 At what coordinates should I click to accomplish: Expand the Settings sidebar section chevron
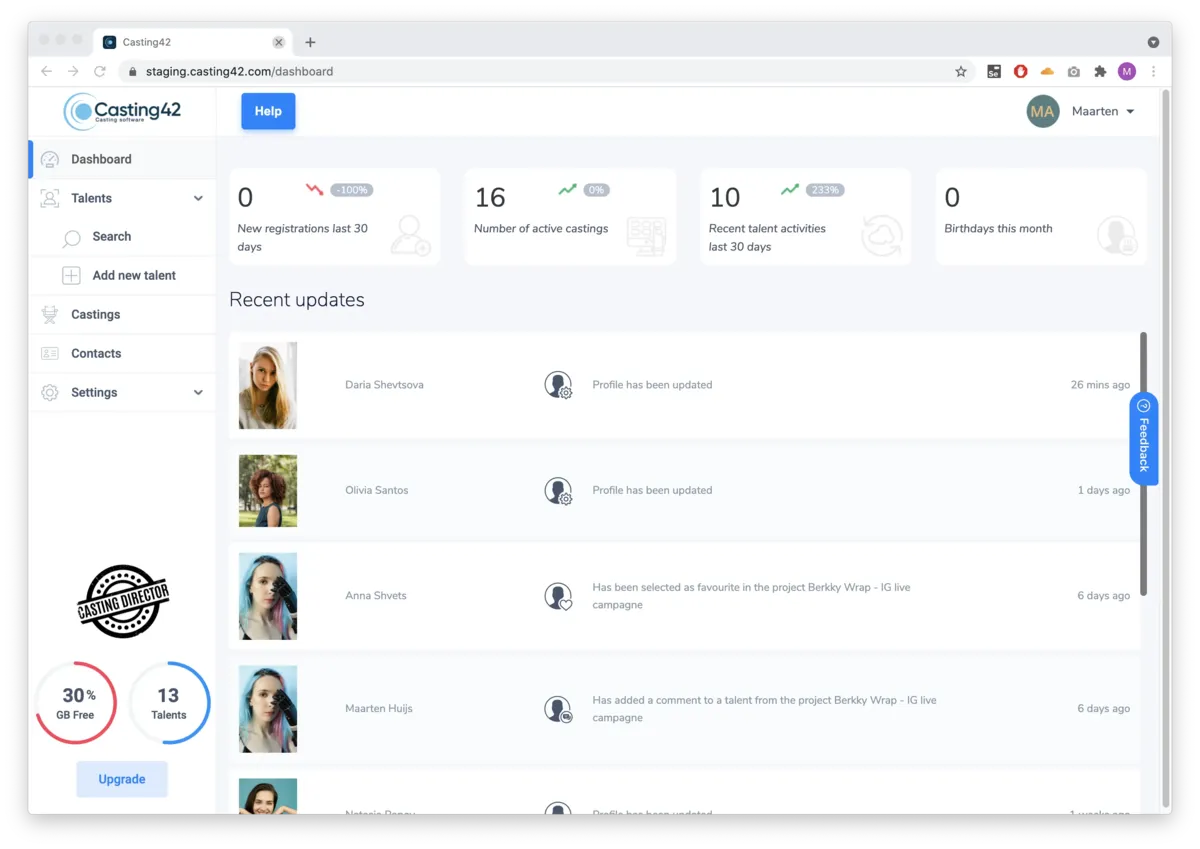[198, 393]
